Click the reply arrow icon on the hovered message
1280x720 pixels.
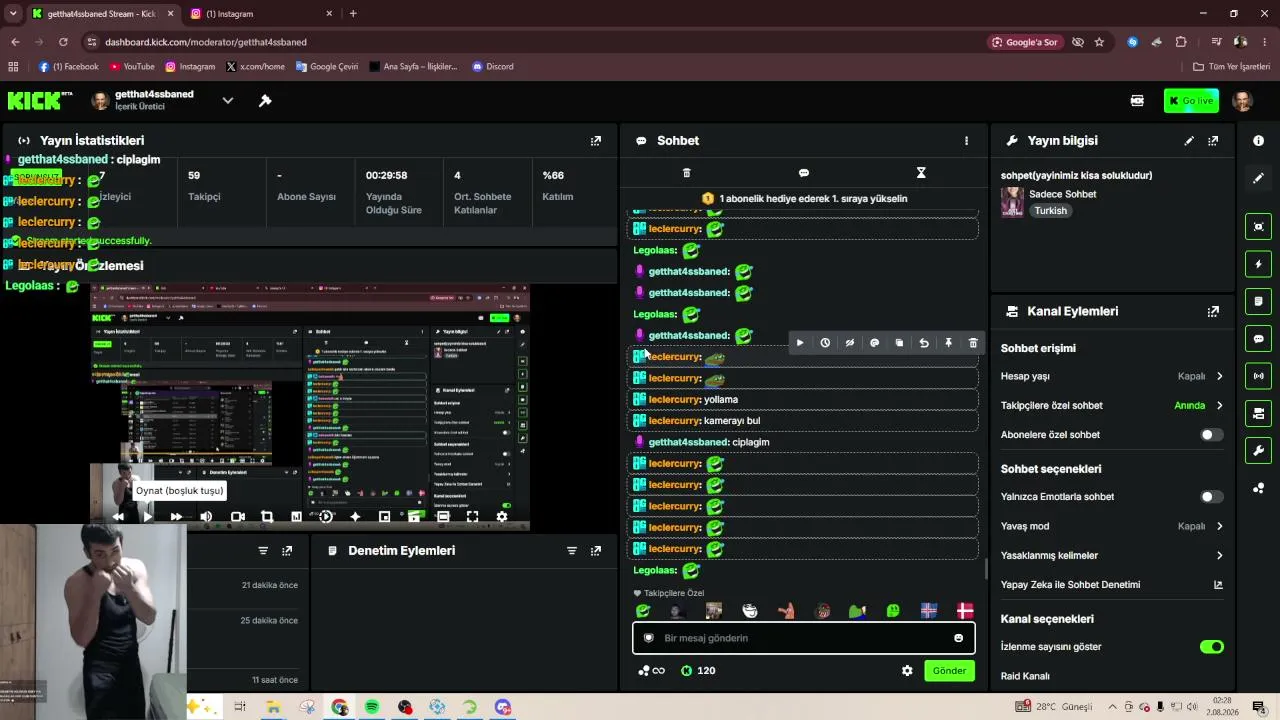(924, 343)
